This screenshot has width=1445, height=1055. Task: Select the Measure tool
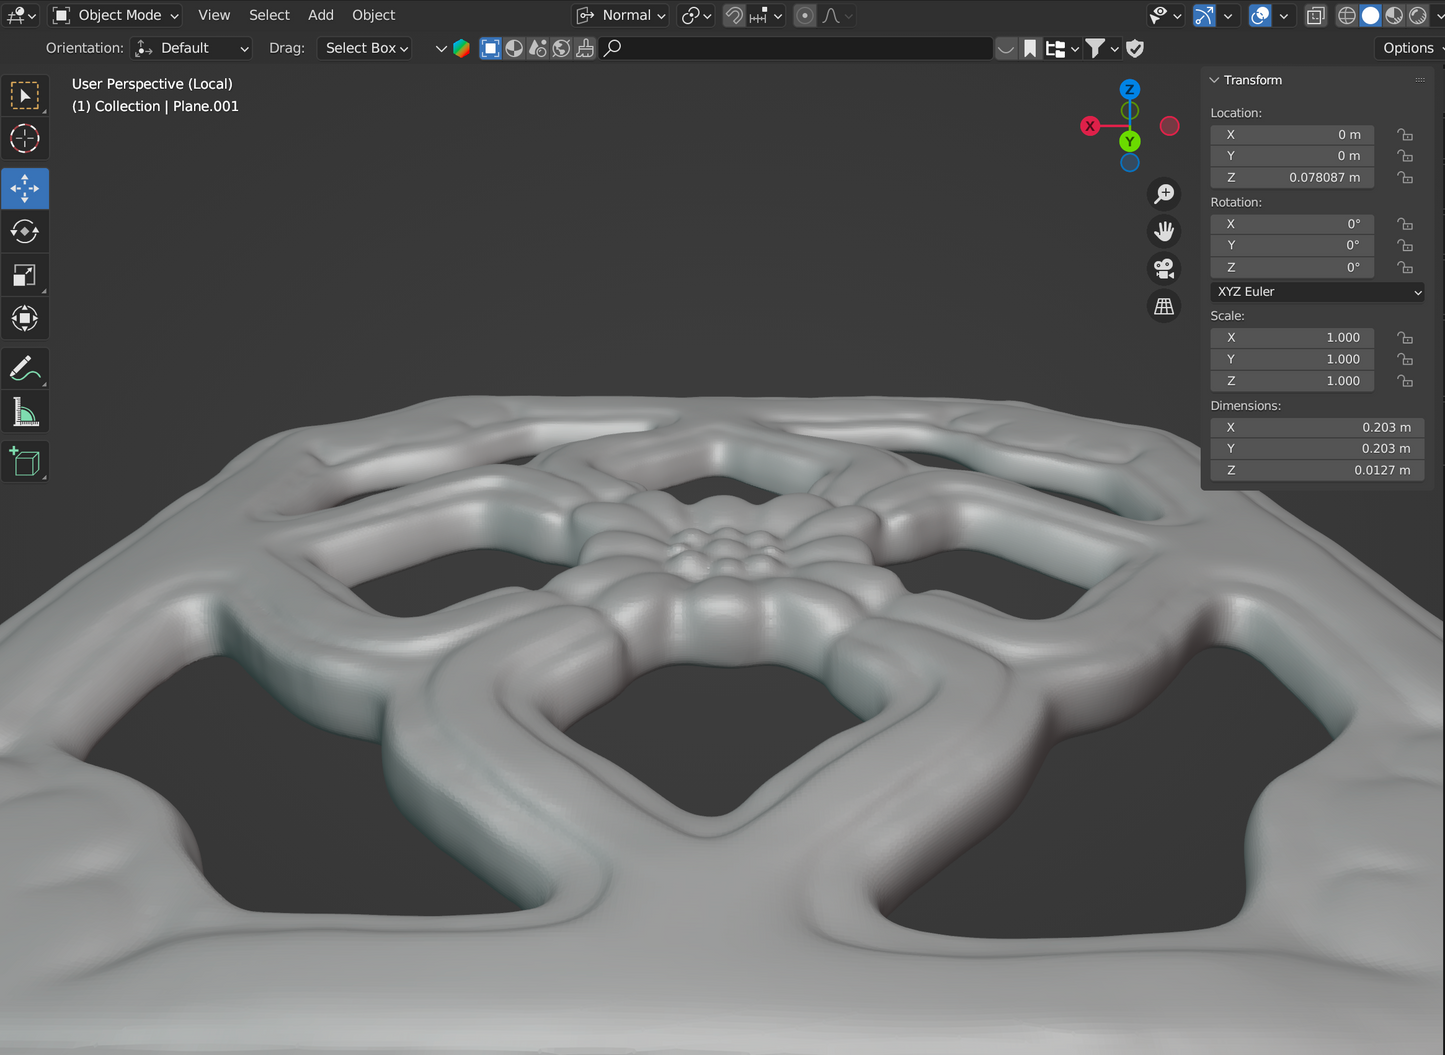[x=25, y=412]
